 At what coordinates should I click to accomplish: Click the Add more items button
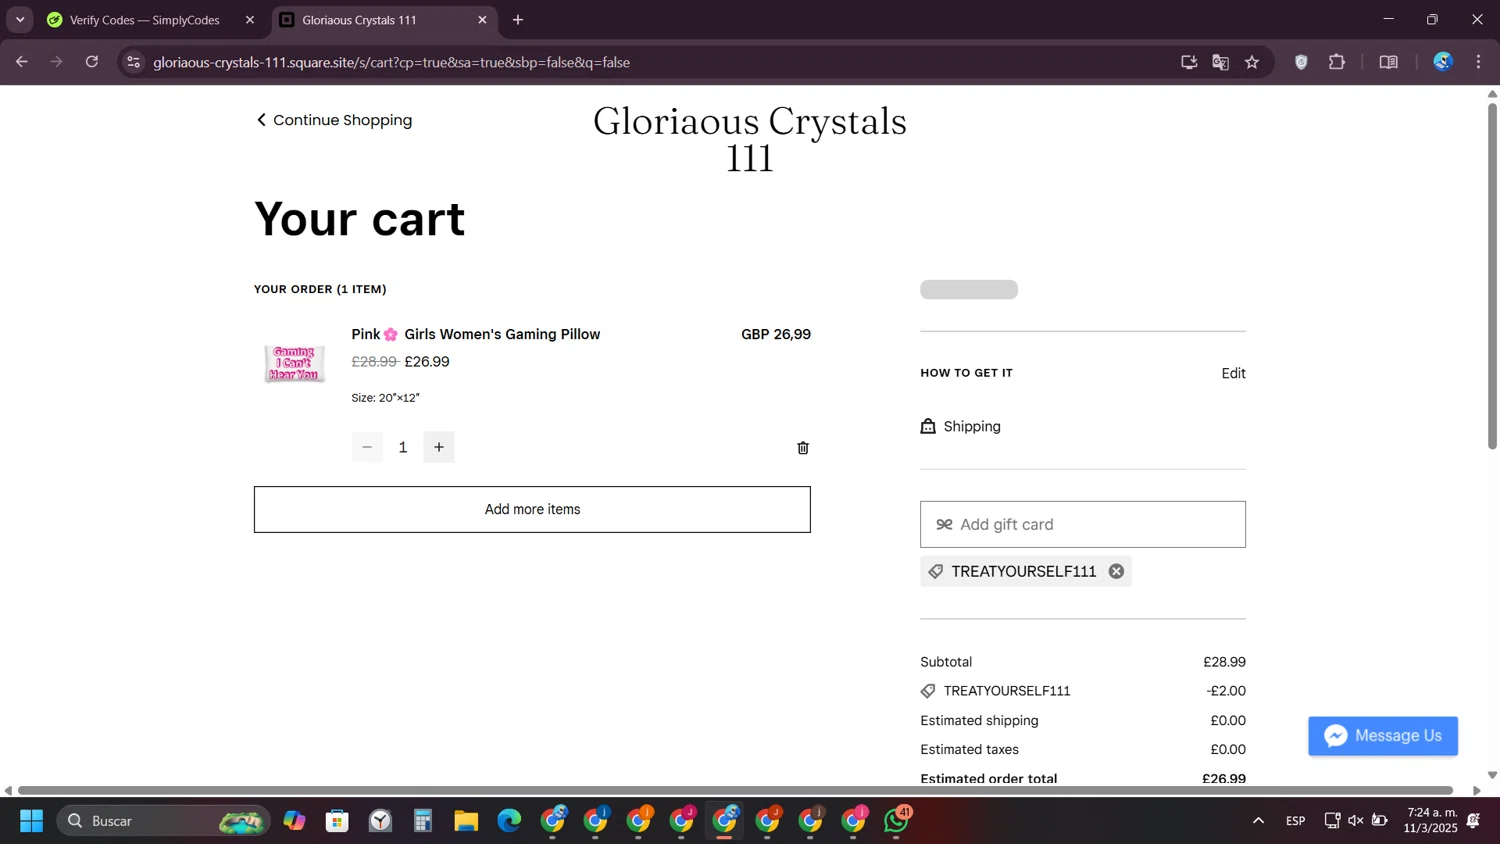[532, 510]
